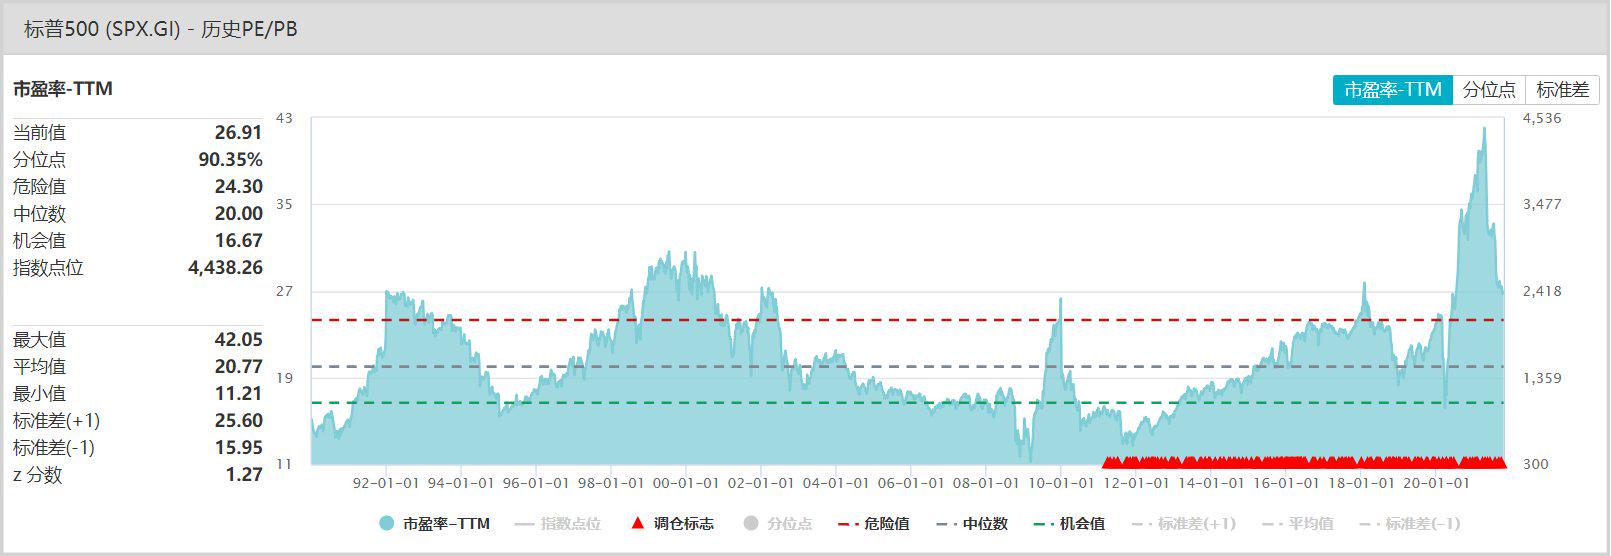
Task: Click the 指数点位 4,438.26 value
Action: 225,267
